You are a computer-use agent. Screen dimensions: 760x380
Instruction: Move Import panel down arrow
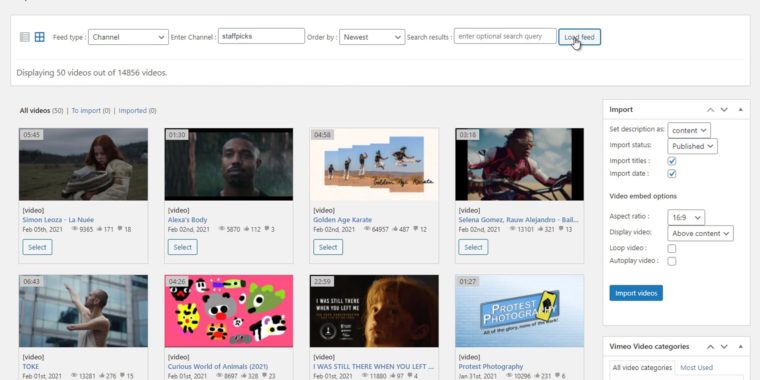(x=724, y=110)
